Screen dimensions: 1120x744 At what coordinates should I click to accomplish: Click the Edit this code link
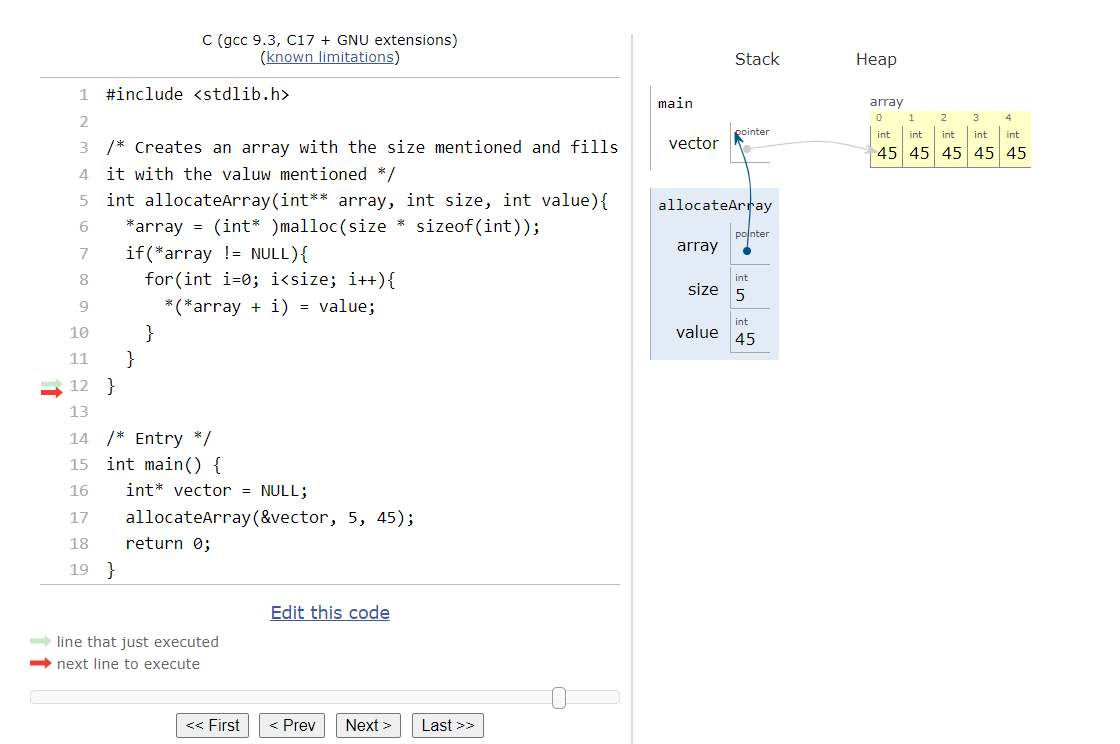pos(330,613)
